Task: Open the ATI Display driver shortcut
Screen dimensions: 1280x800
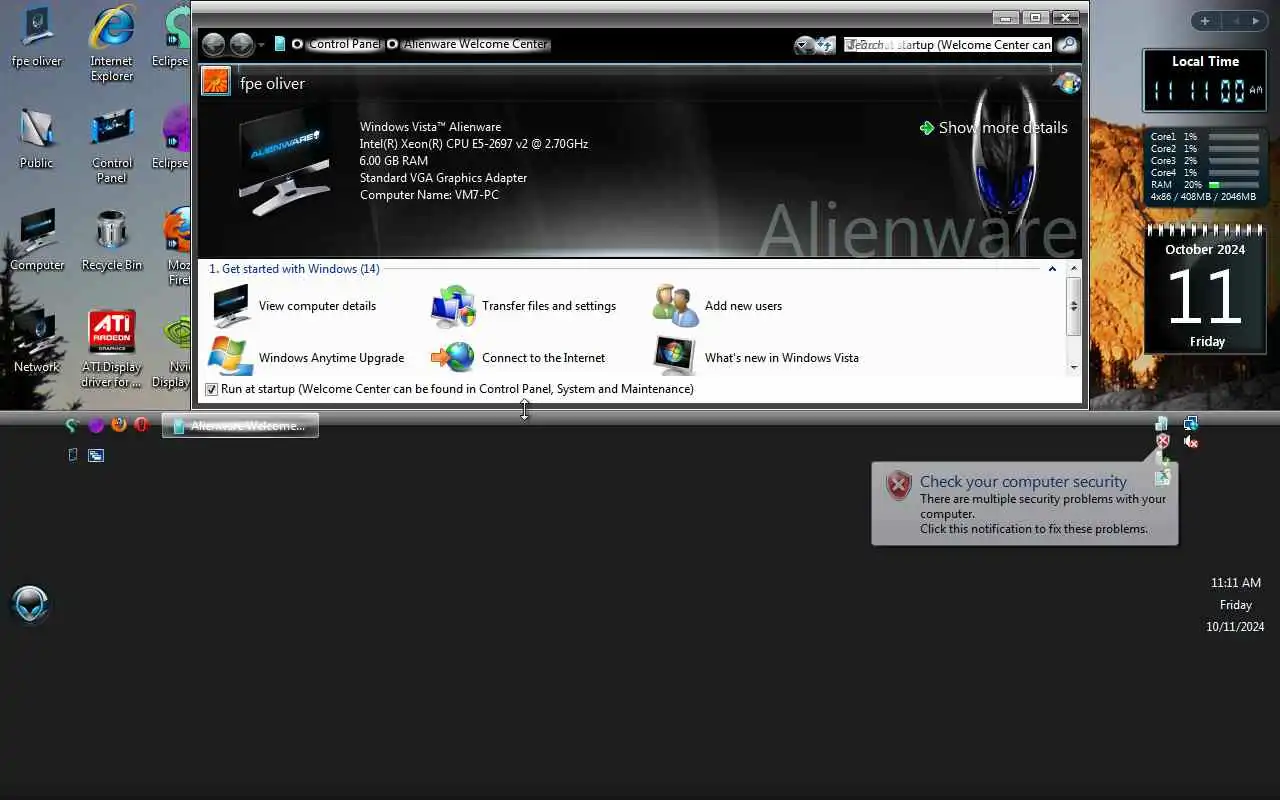Action: click(x=112, y=350)
